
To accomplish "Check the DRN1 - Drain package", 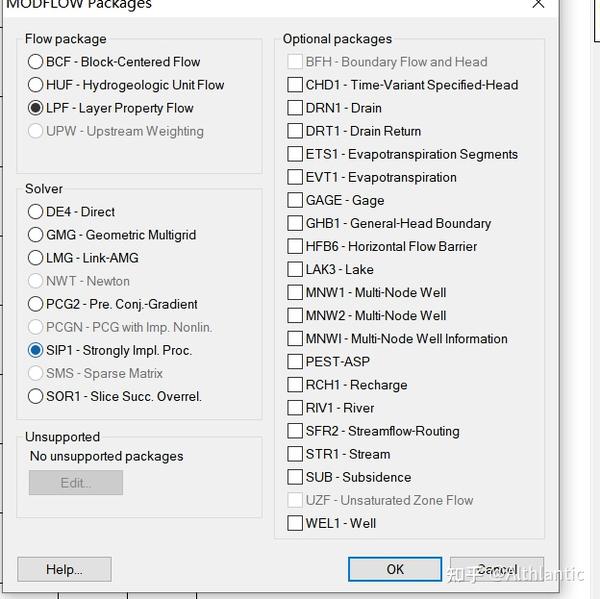I will tap(295, 108).
